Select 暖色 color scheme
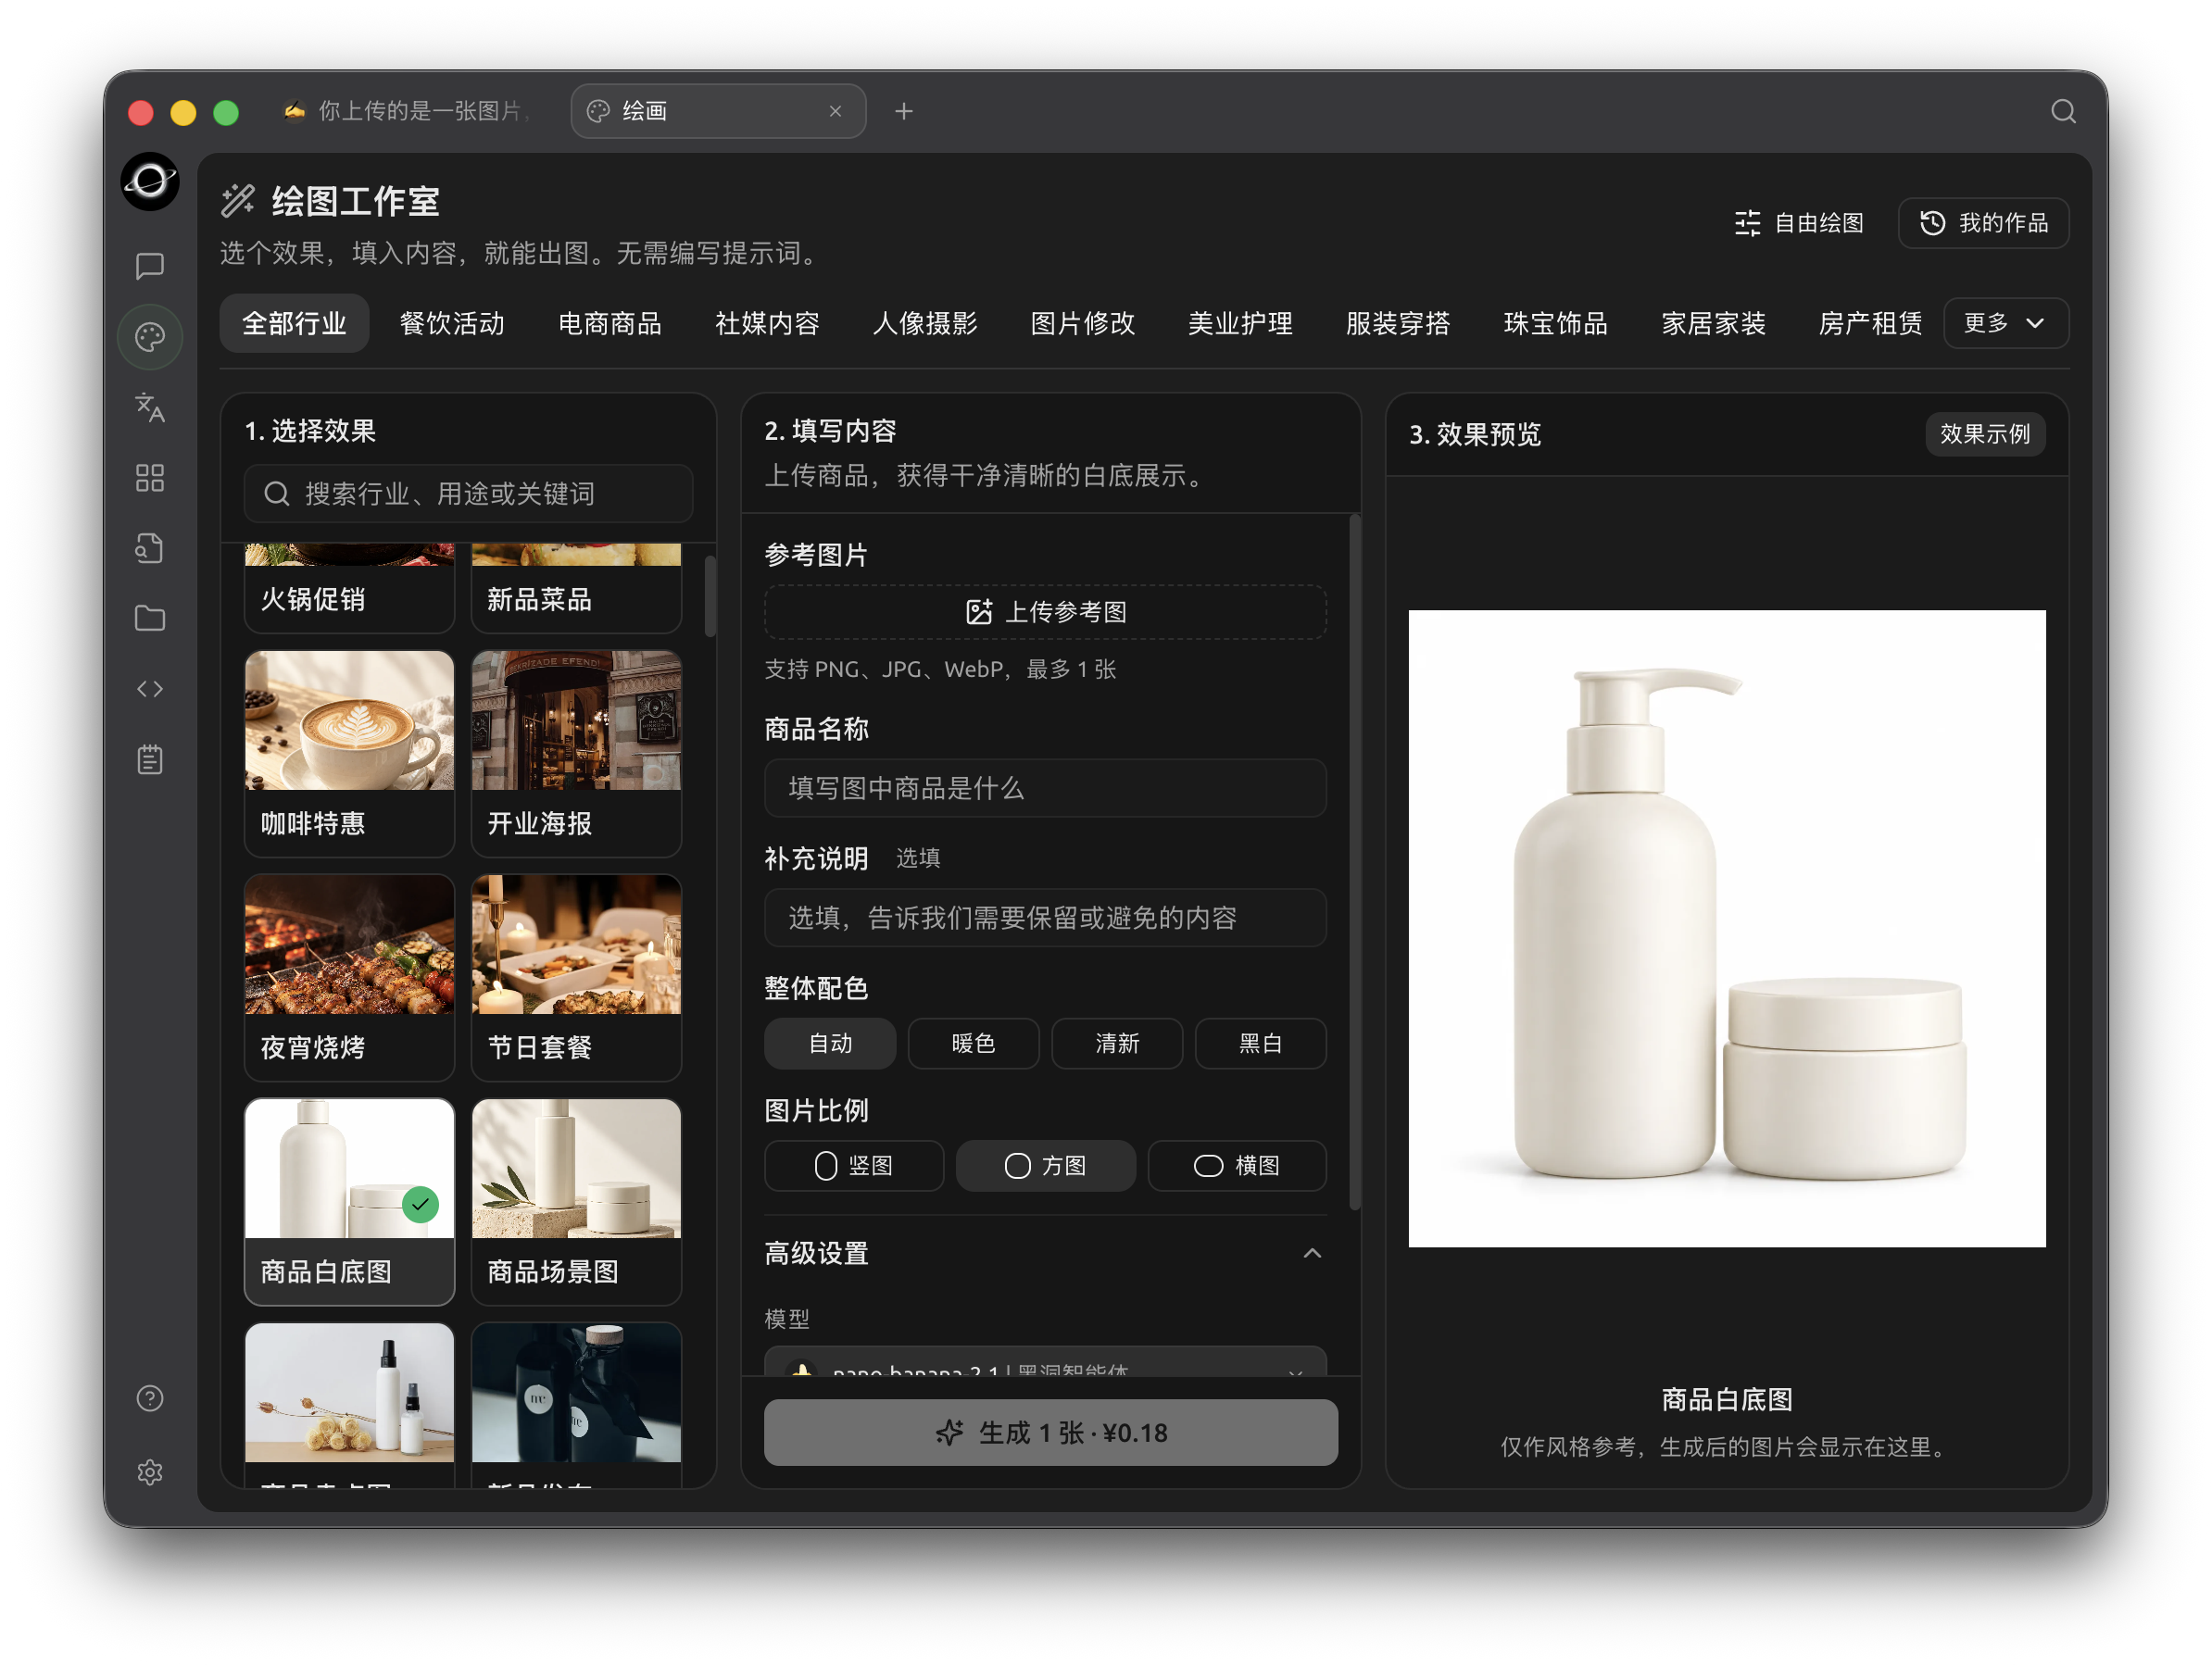This screenshot has width=2212, height=1665. click(x=973, y=1044)
